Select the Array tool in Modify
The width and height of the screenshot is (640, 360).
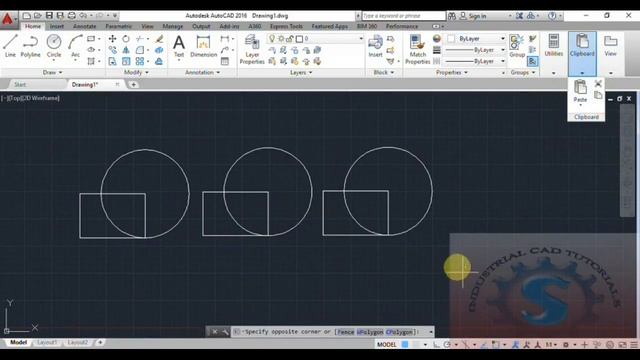tap(140, 61)
